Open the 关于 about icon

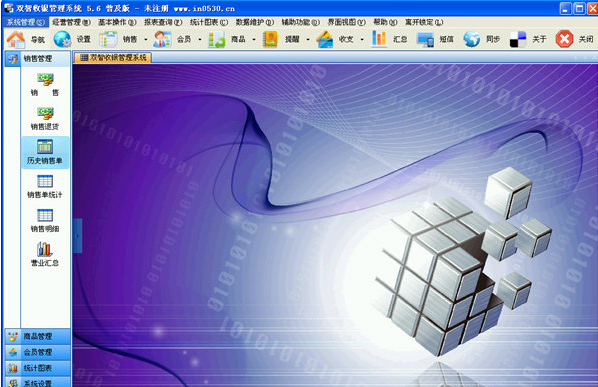click(518, 39)
